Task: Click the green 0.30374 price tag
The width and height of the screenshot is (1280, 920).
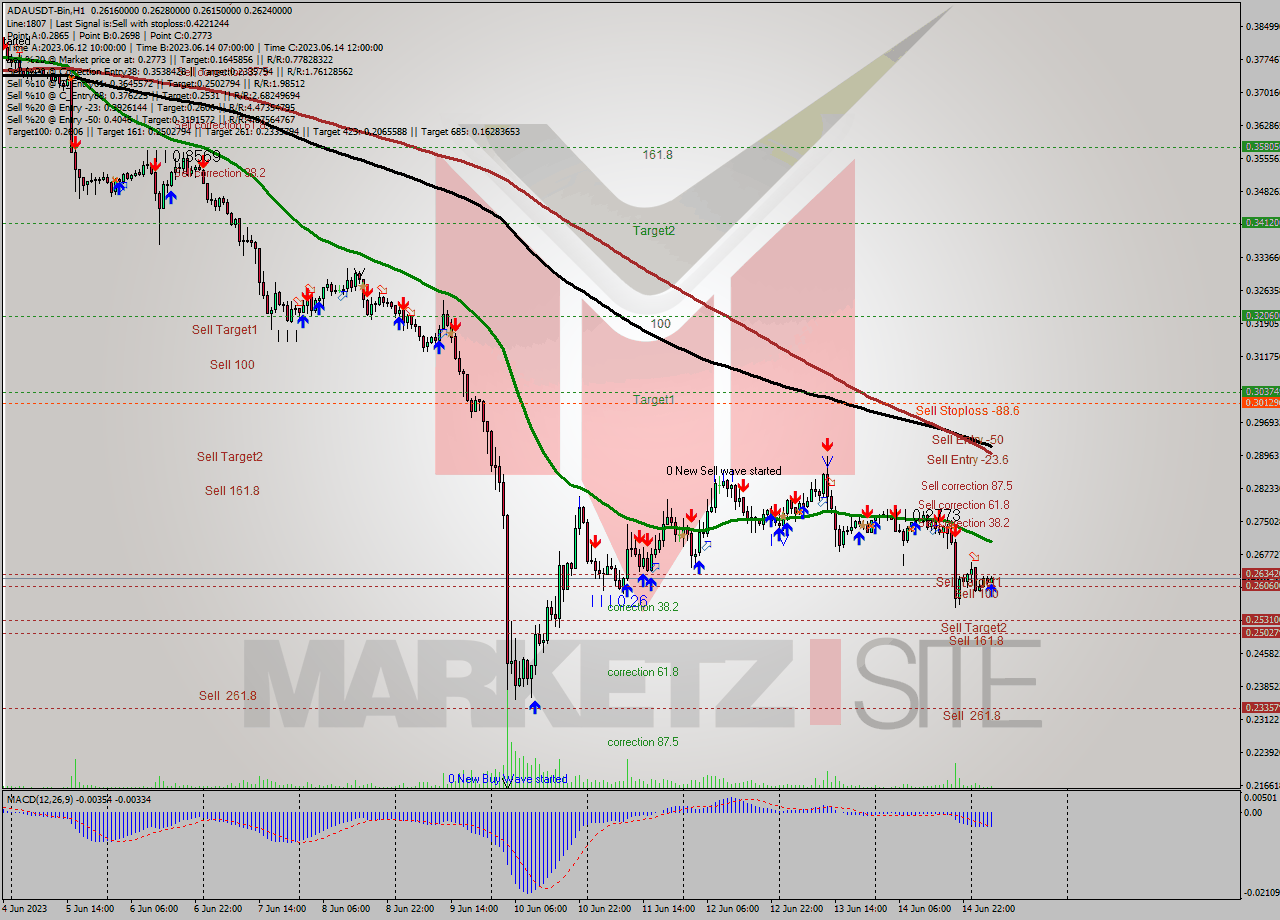Action: [x=1260, y=391]
